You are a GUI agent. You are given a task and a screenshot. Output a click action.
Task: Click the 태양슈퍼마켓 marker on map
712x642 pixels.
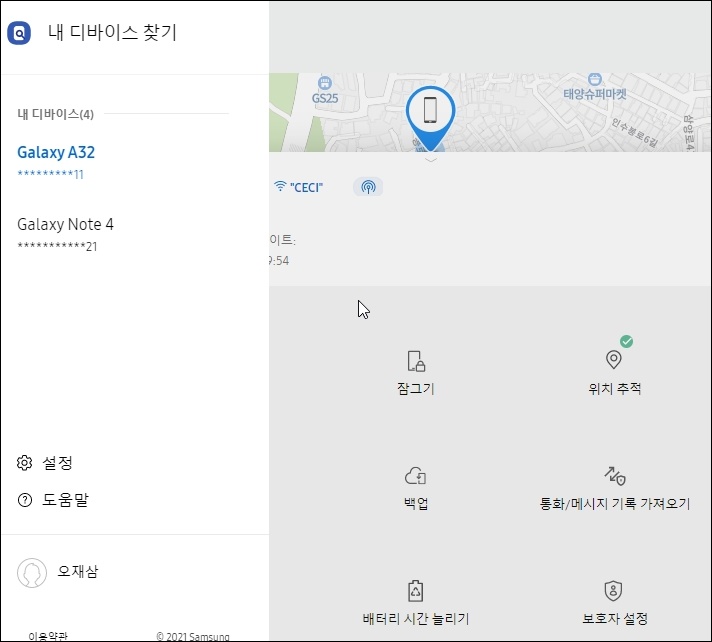point(594,88)
